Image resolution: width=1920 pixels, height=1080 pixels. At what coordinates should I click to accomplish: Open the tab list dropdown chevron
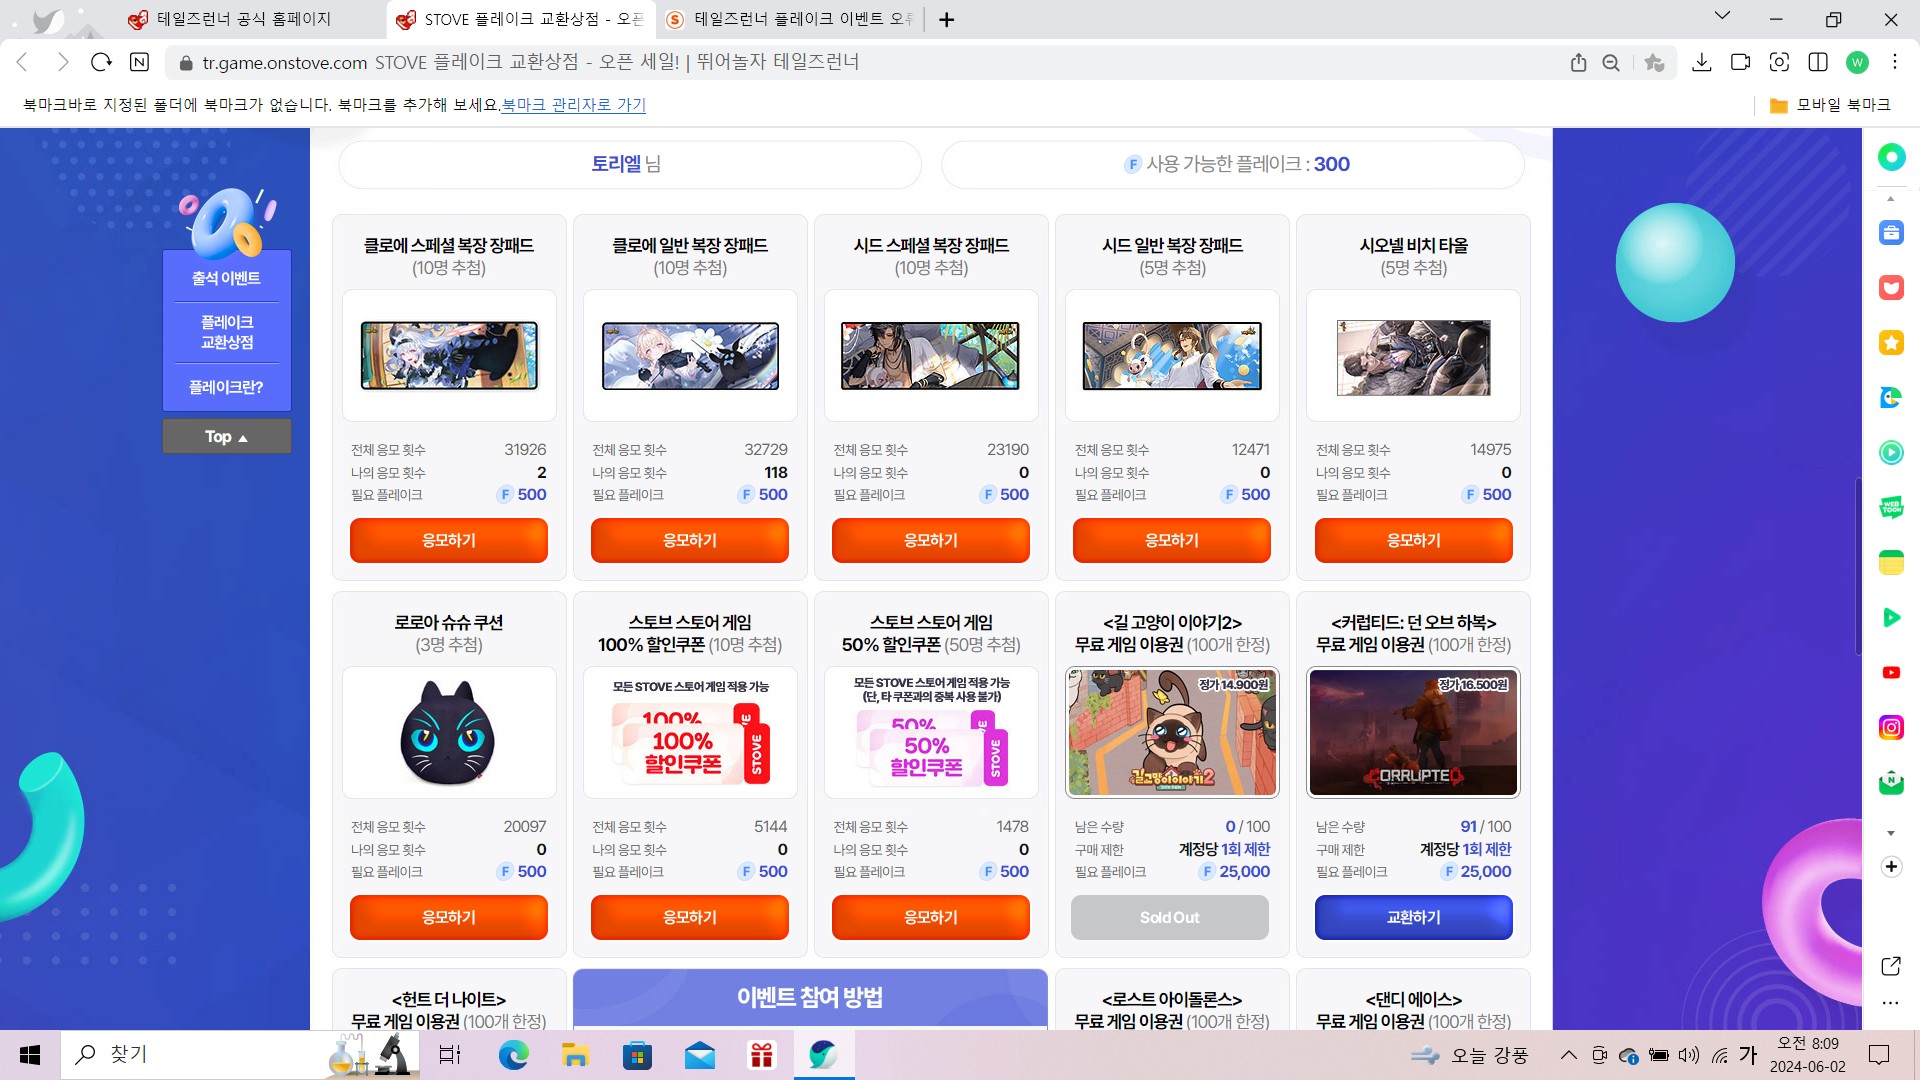pyautogui.click(x=1722, y=16)
